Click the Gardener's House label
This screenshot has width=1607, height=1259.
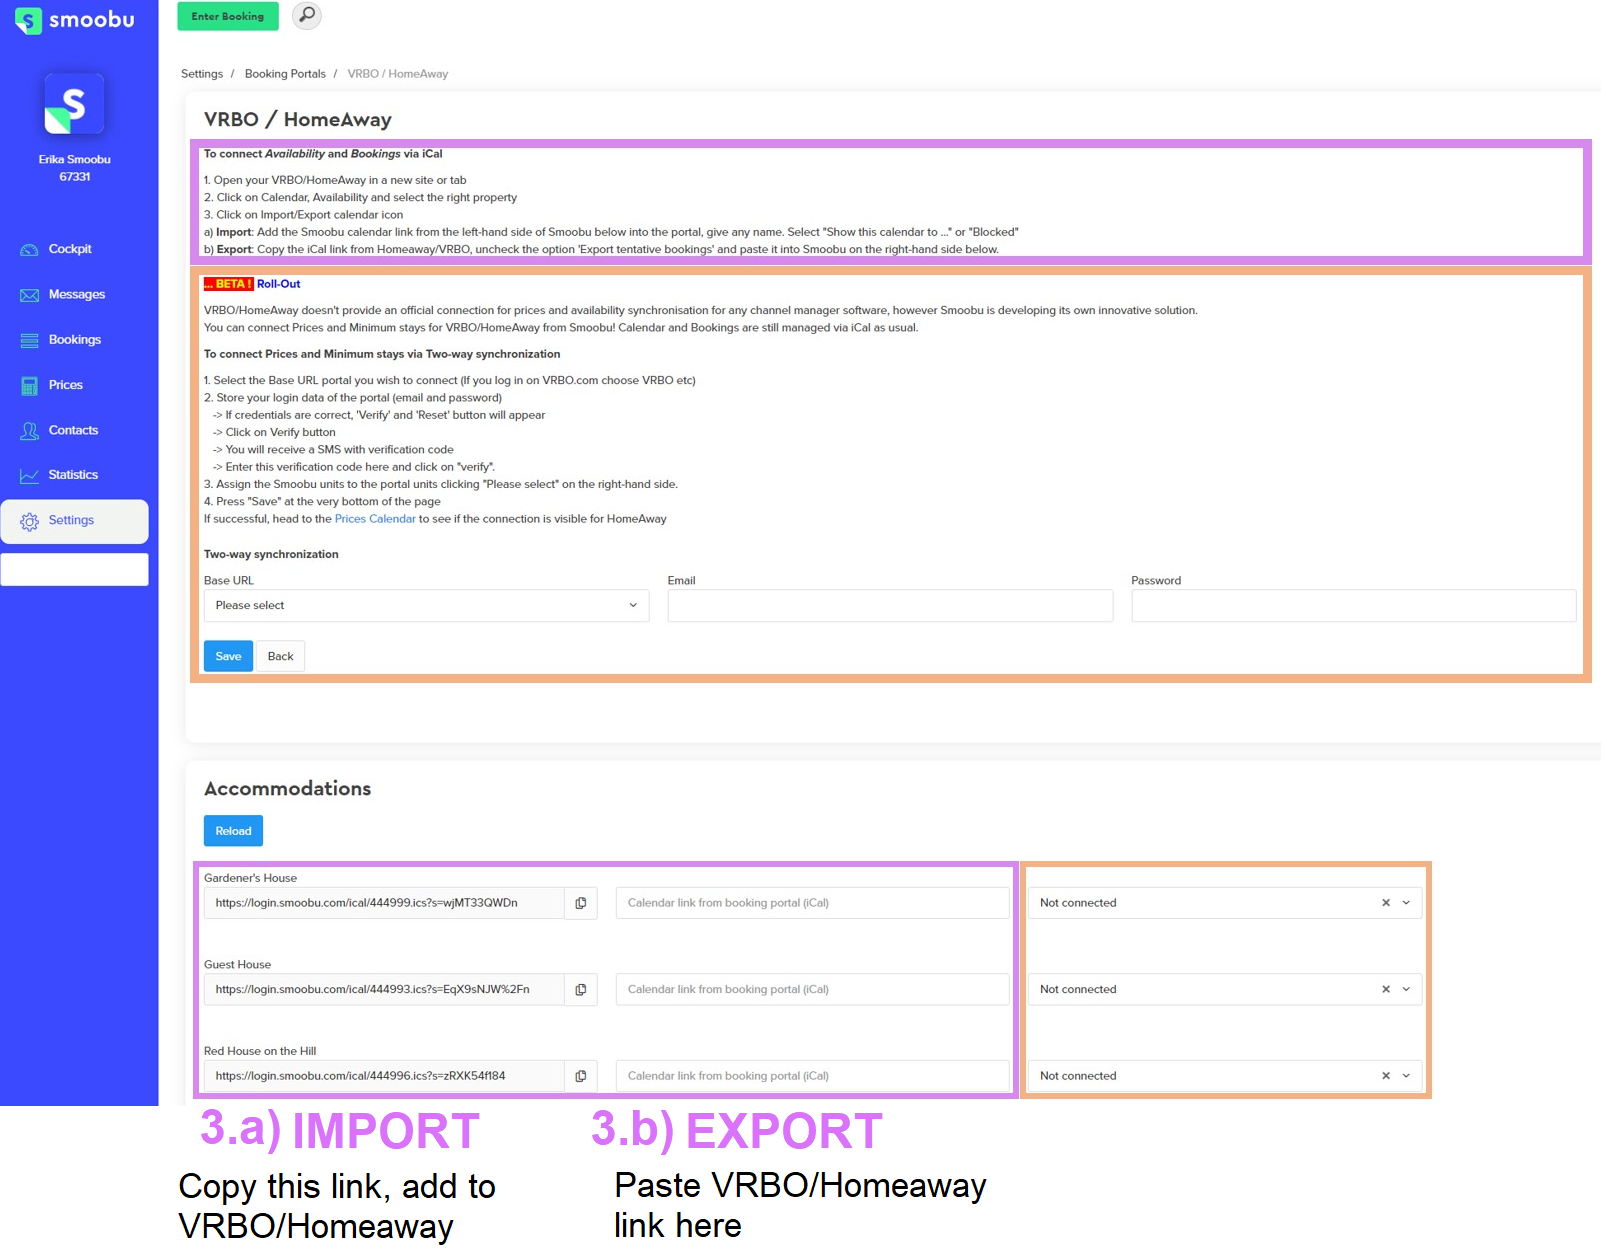pos(251,879)
